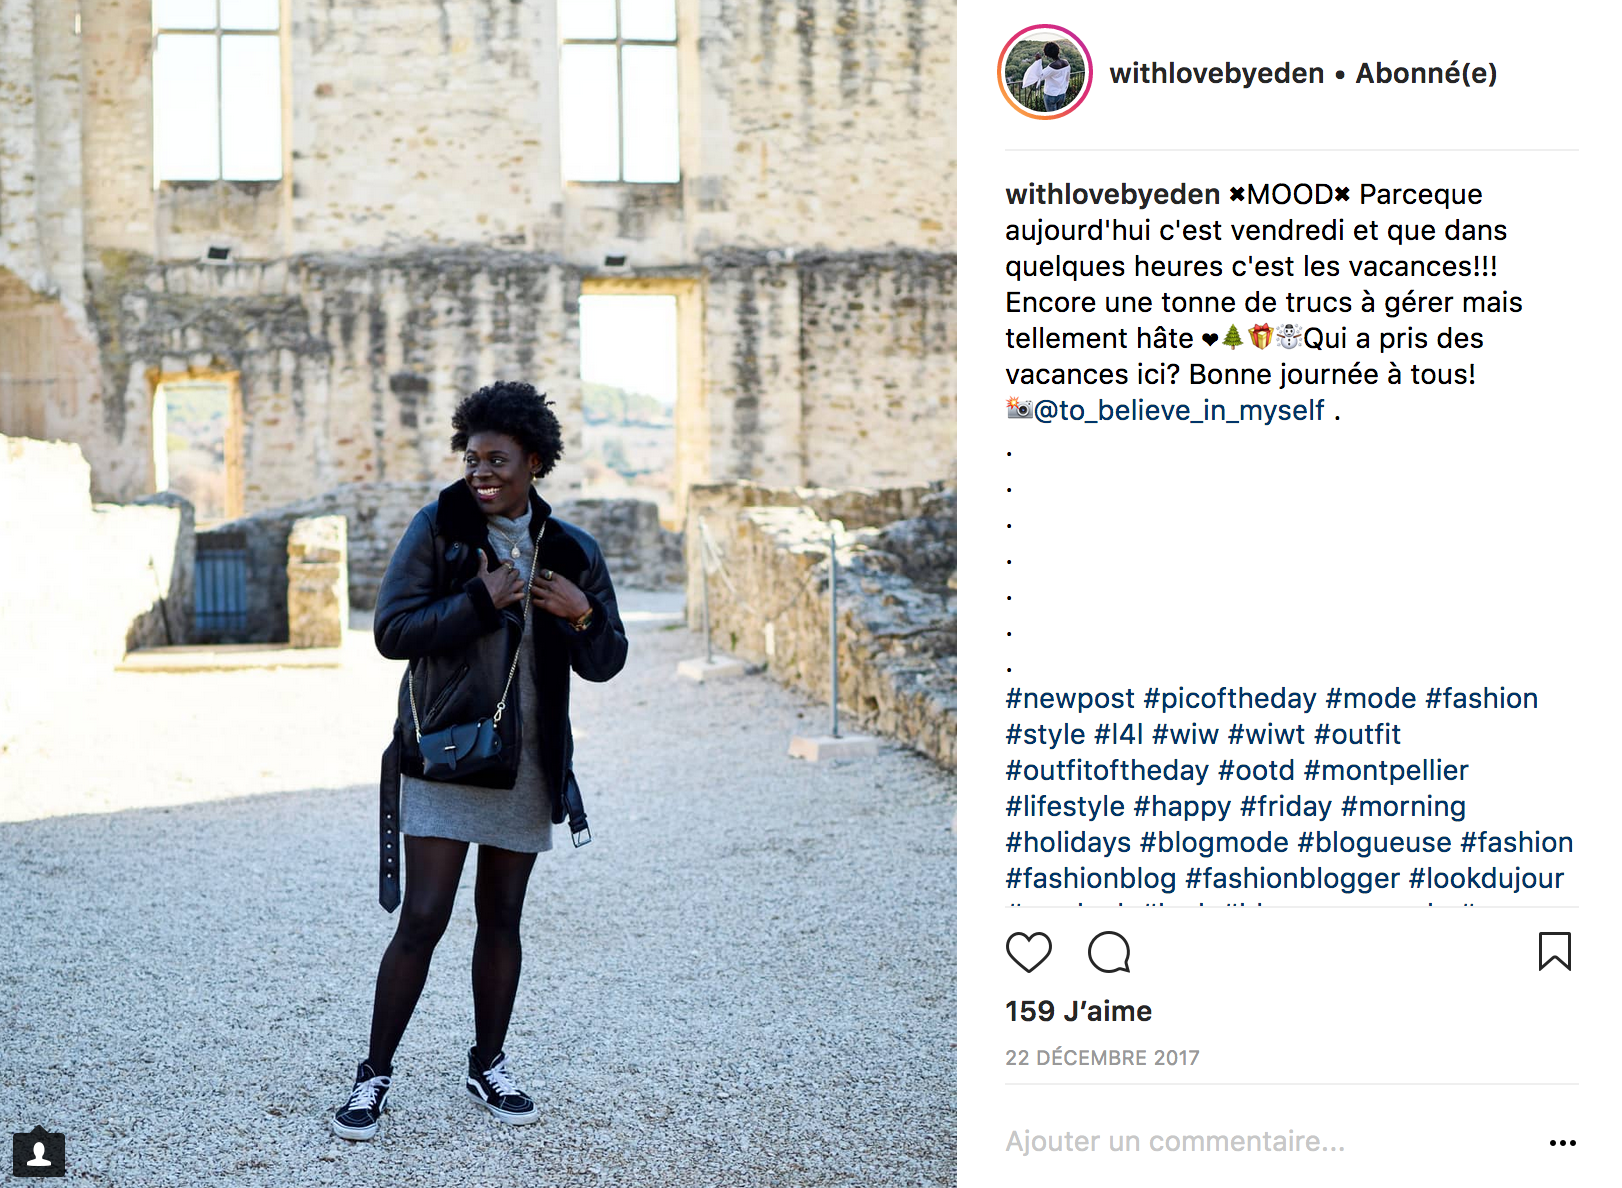Screen dimensions: 1622x1188
Task: Open #fashionblogger hashtag
Action: (x=1292, y=878)
